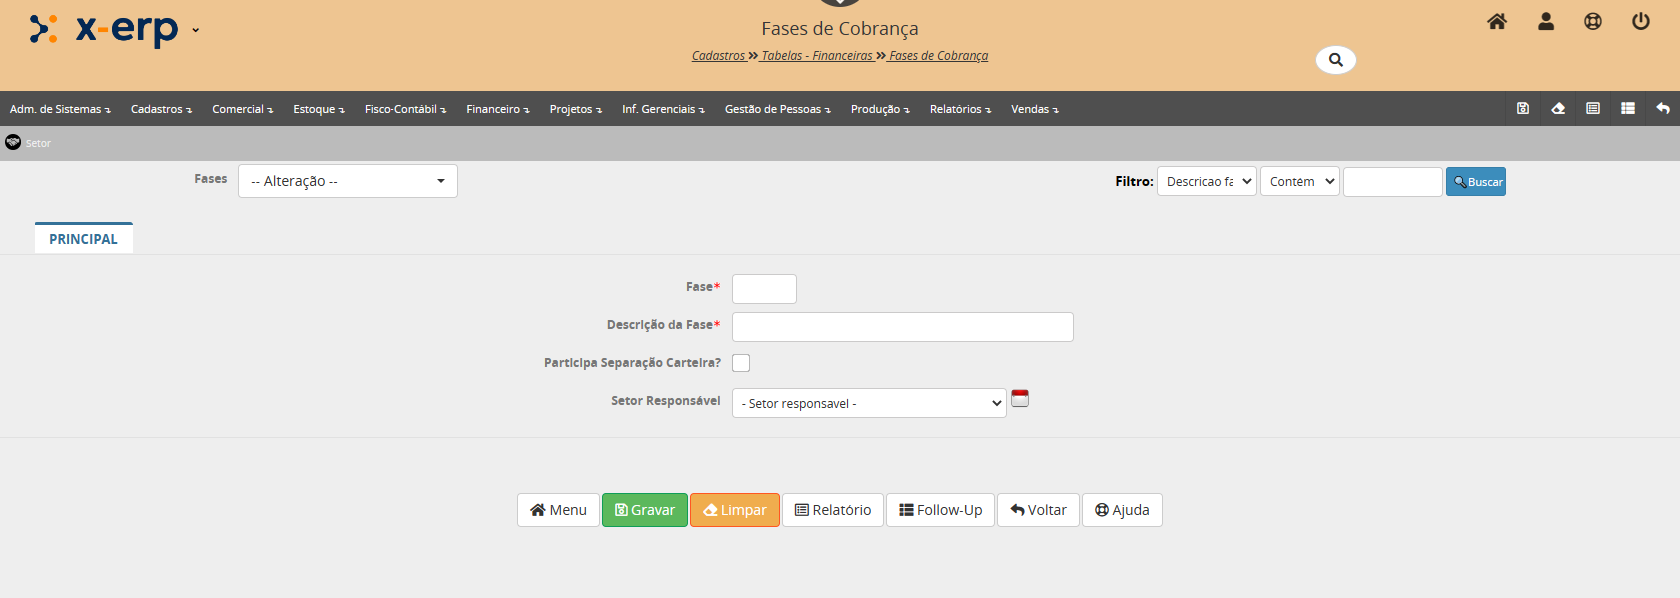Click the undo arrow icon in toolbar
1680x598 pixels.
point(1662,109)
